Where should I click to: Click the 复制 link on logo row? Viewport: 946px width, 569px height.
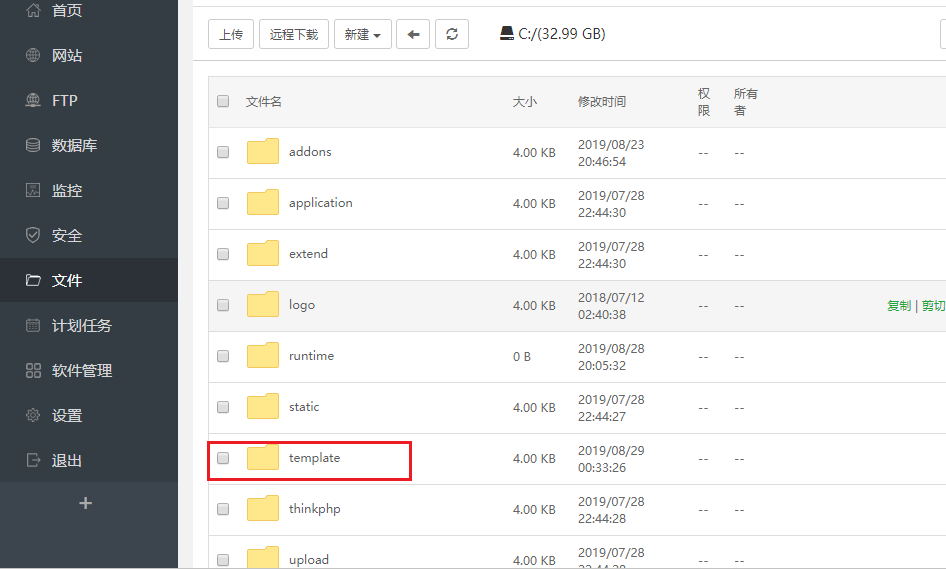pos(898,306)
